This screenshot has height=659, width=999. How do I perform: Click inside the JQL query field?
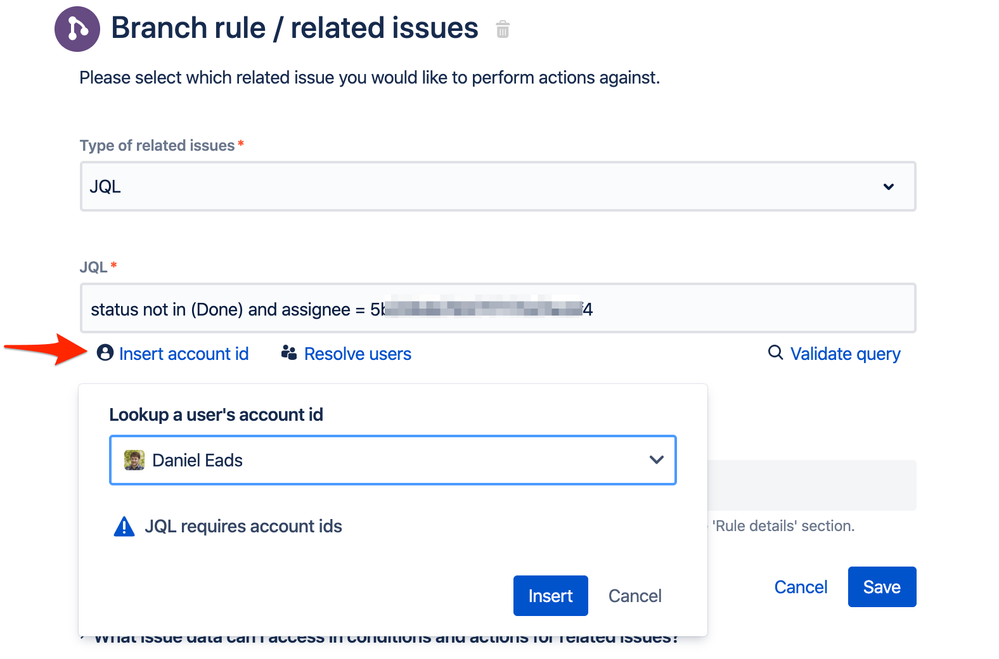coord(498,308)
